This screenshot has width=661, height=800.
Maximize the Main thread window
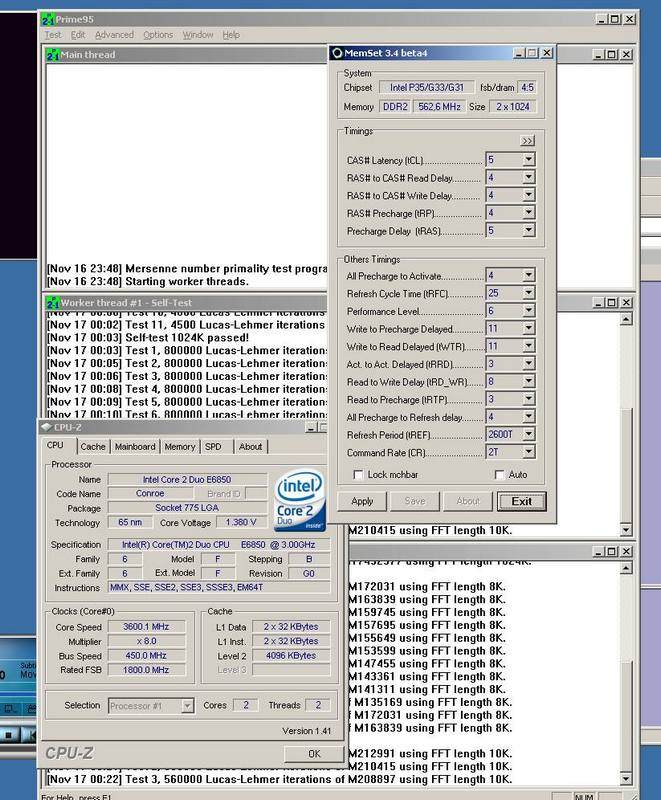pos(612,55)
